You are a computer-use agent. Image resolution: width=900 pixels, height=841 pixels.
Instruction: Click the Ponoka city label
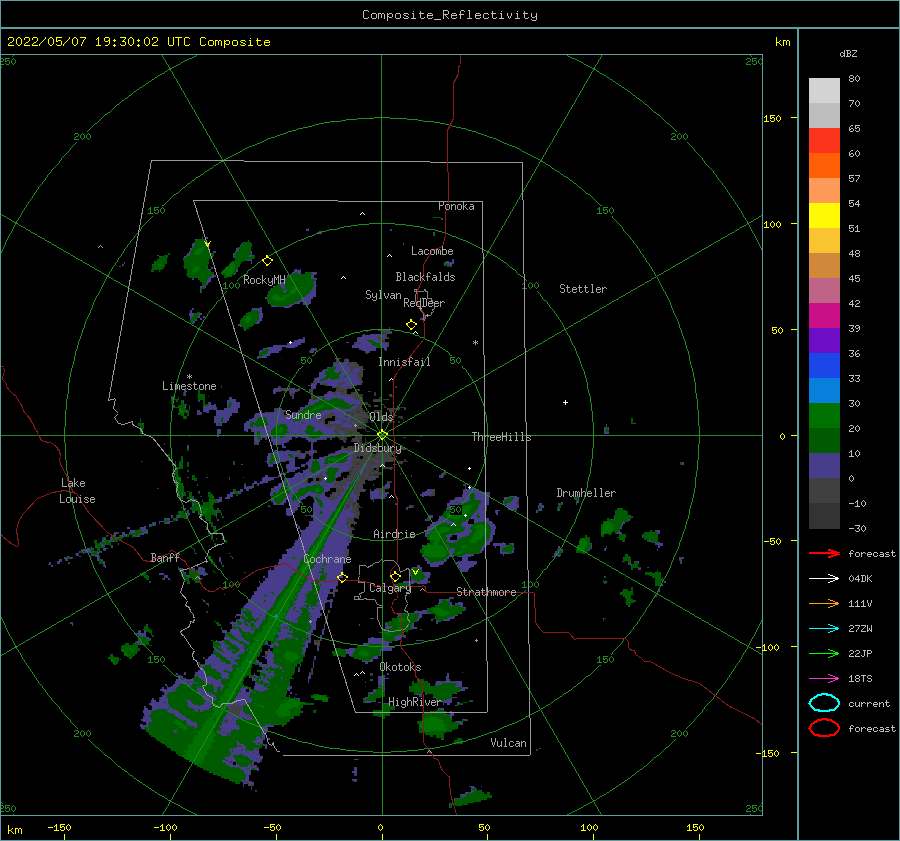456,206
